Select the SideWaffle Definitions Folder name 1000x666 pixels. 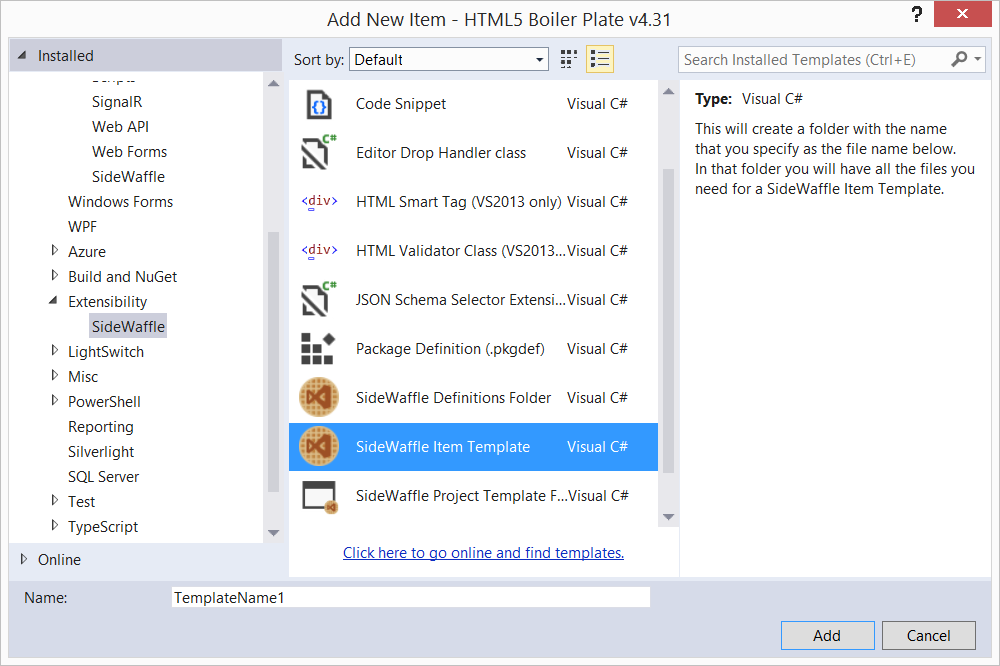pos(453,398)
